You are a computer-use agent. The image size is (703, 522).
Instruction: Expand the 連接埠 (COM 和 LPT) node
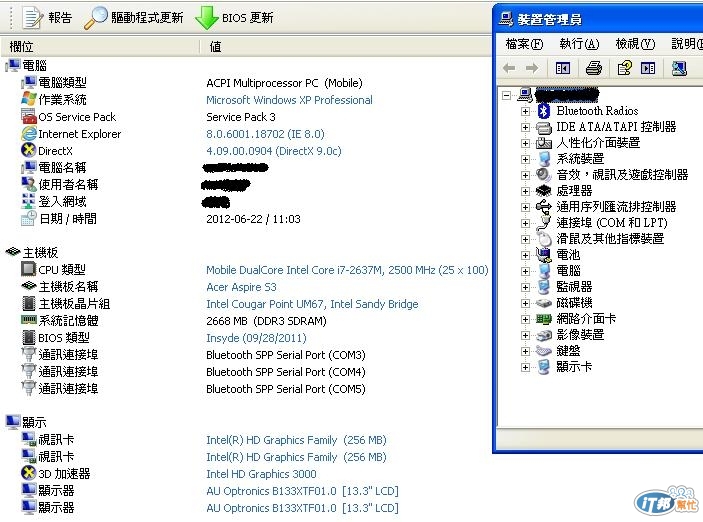(525, 223)
